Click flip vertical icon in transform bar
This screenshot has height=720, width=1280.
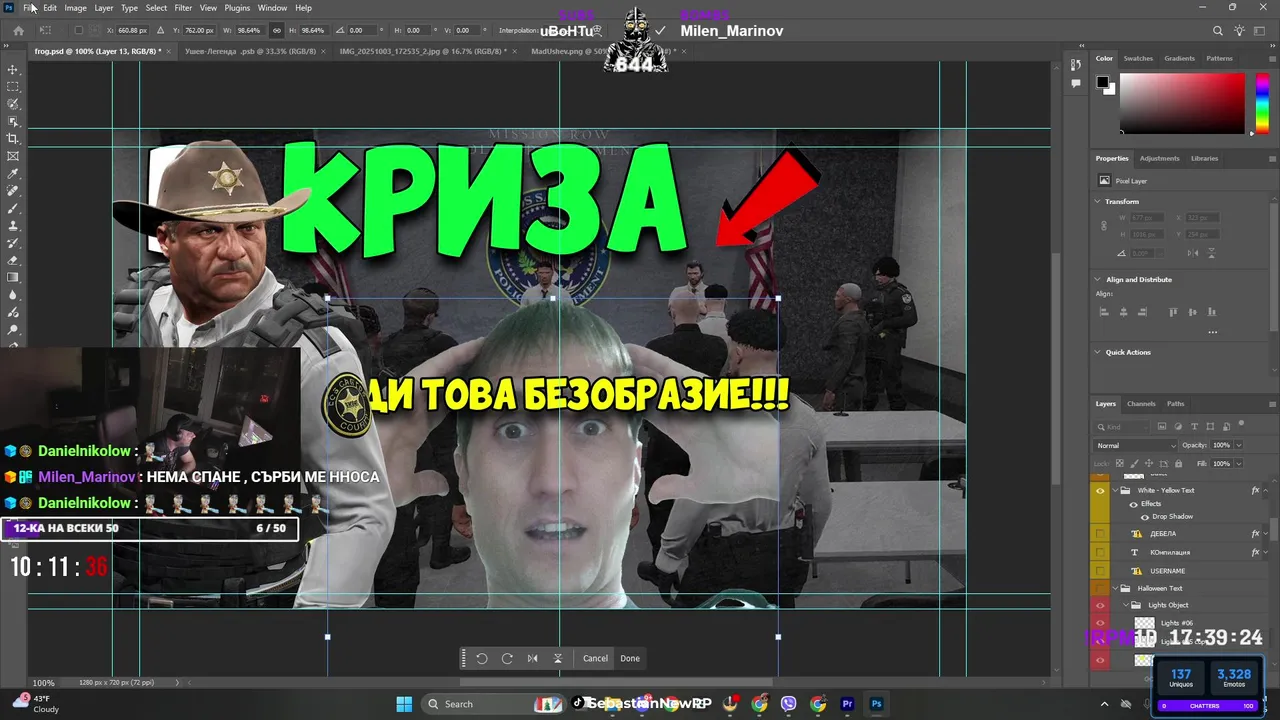tap(558, 658)
